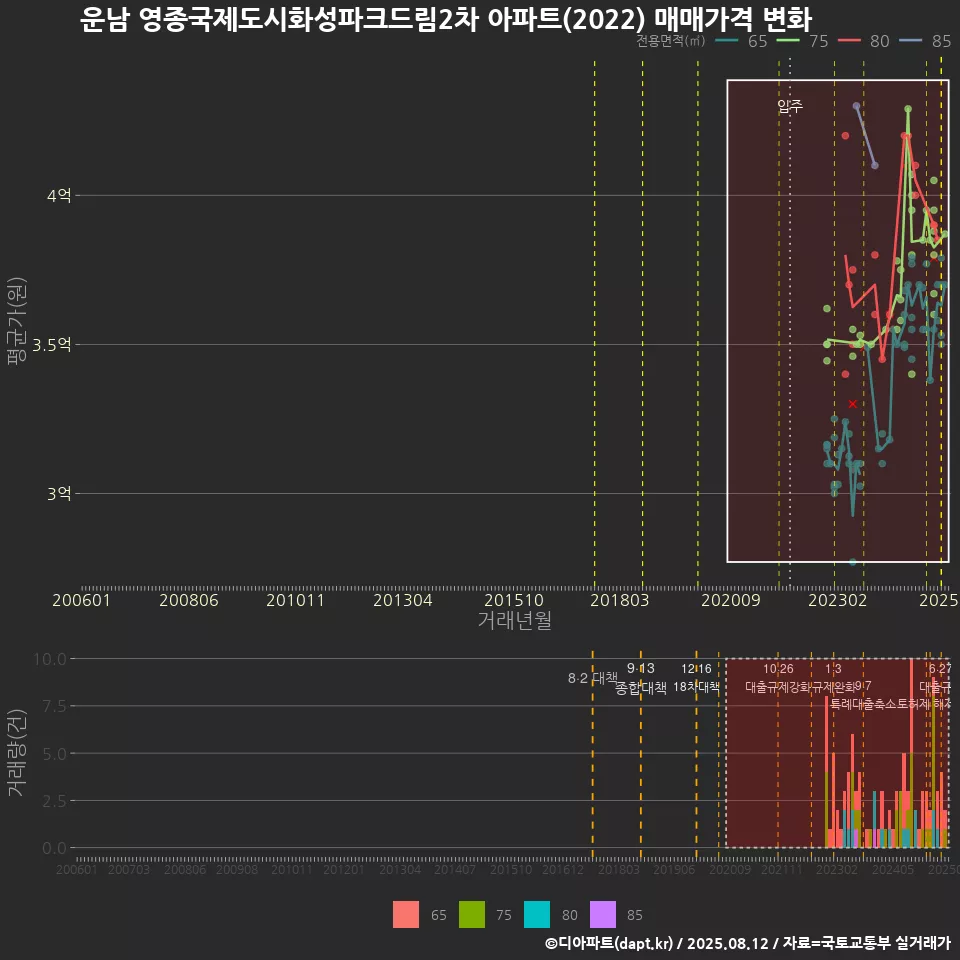Click the green 75 bar-legend swatch
The image size is (960, 960).
471,914
